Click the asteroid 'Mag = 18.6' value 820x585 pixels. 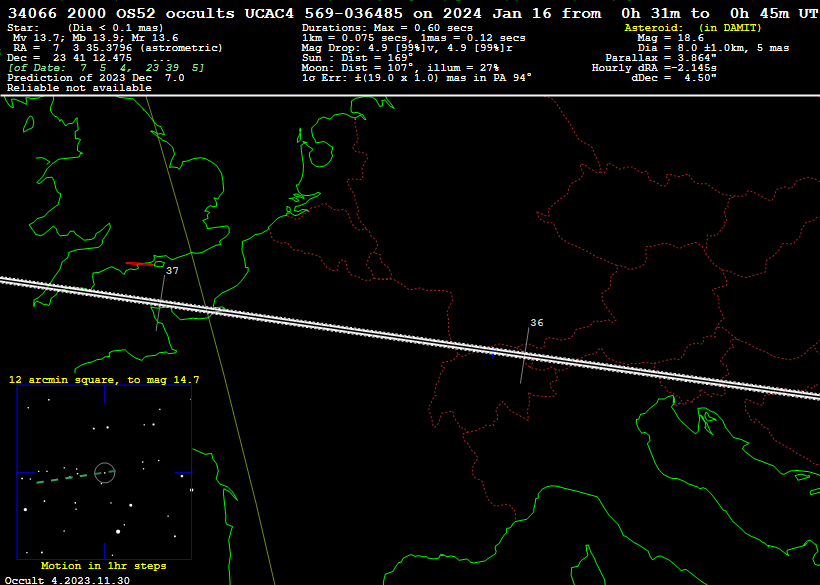[x=670, y=38]
